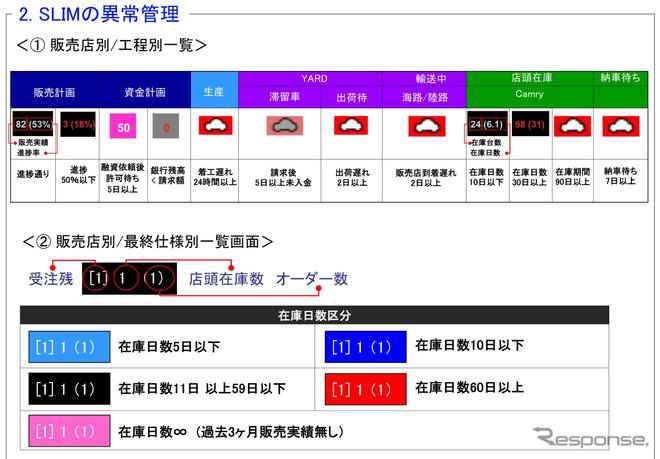Click the 店頭在庫 header
660x459 pixels.
point(532,78)
